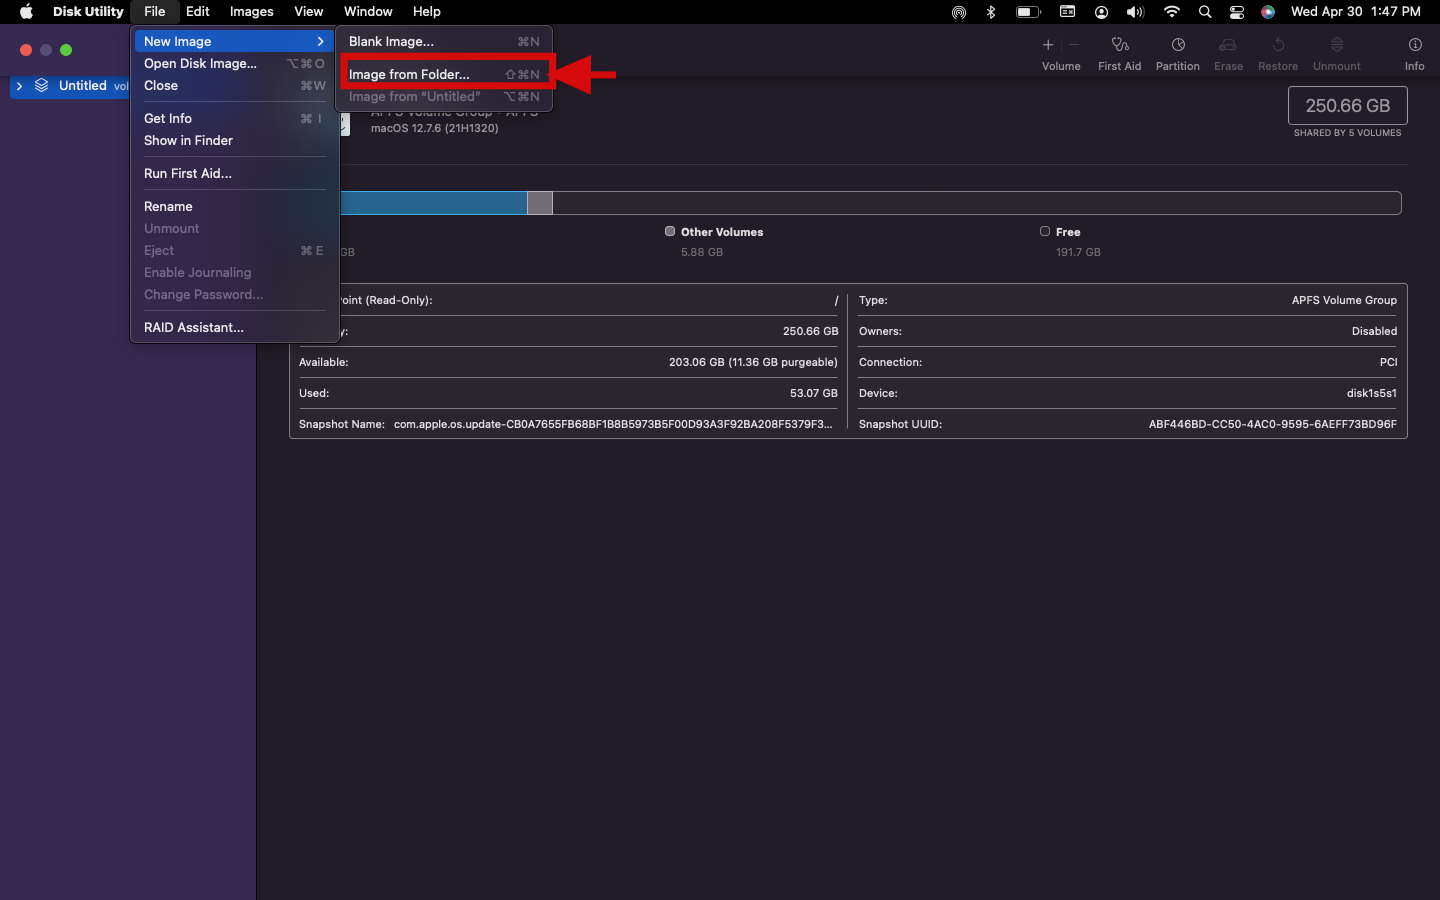Click the AirPlay icon in menu bar
This screenshot has width=1440, height=900.
[959, 12]
